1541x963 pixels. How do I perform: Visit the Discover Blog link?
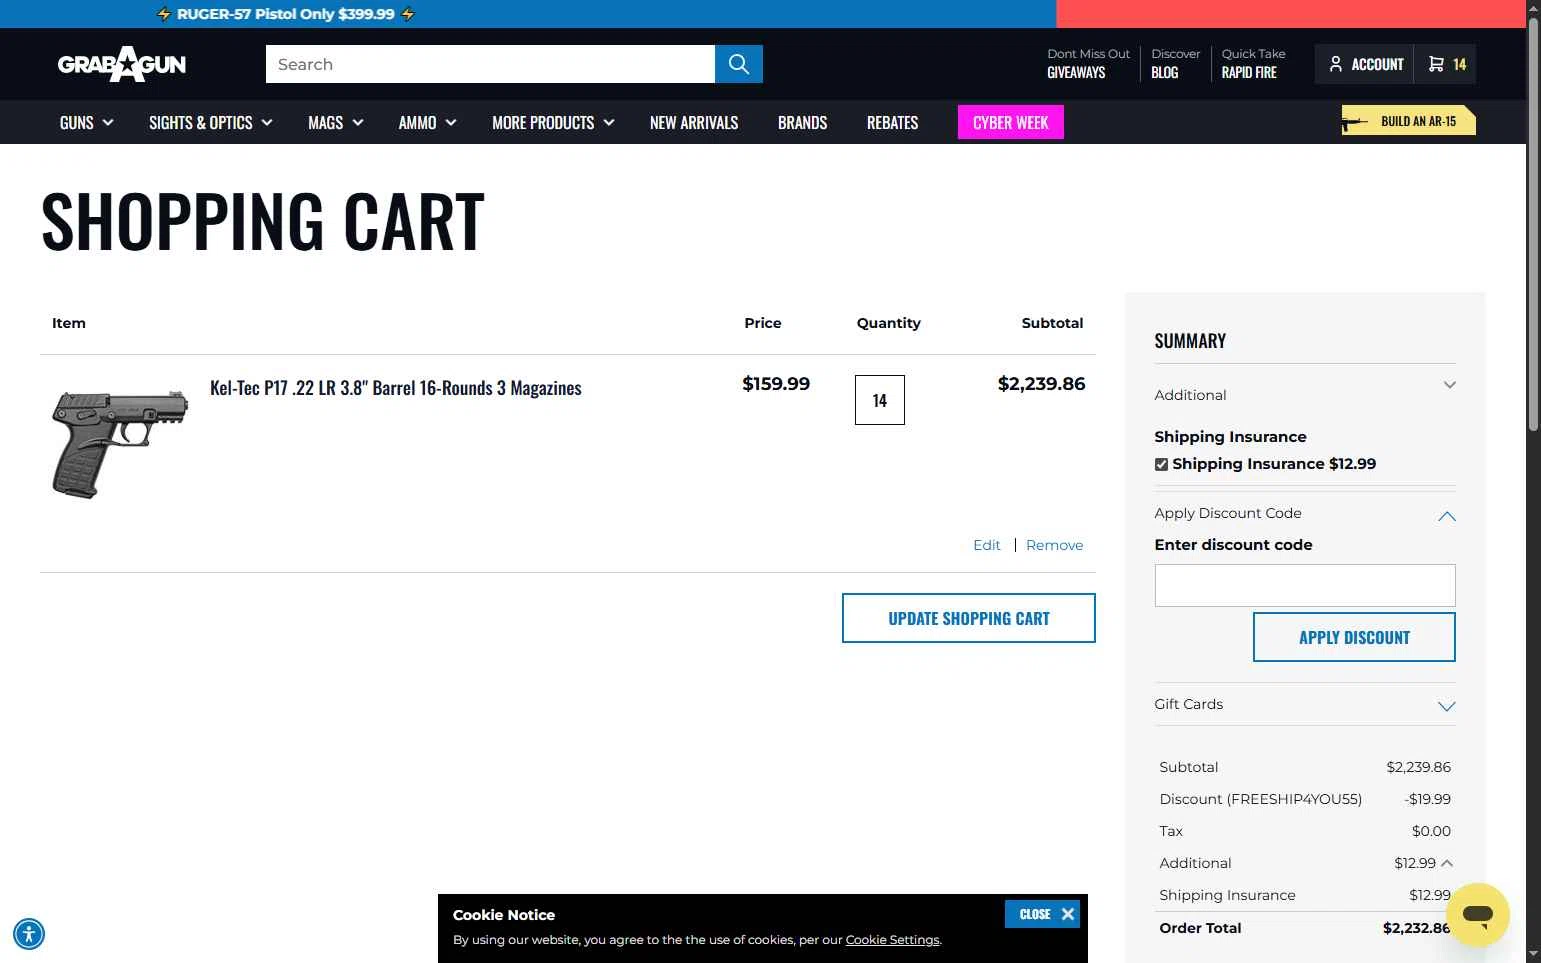(1175, 63)
